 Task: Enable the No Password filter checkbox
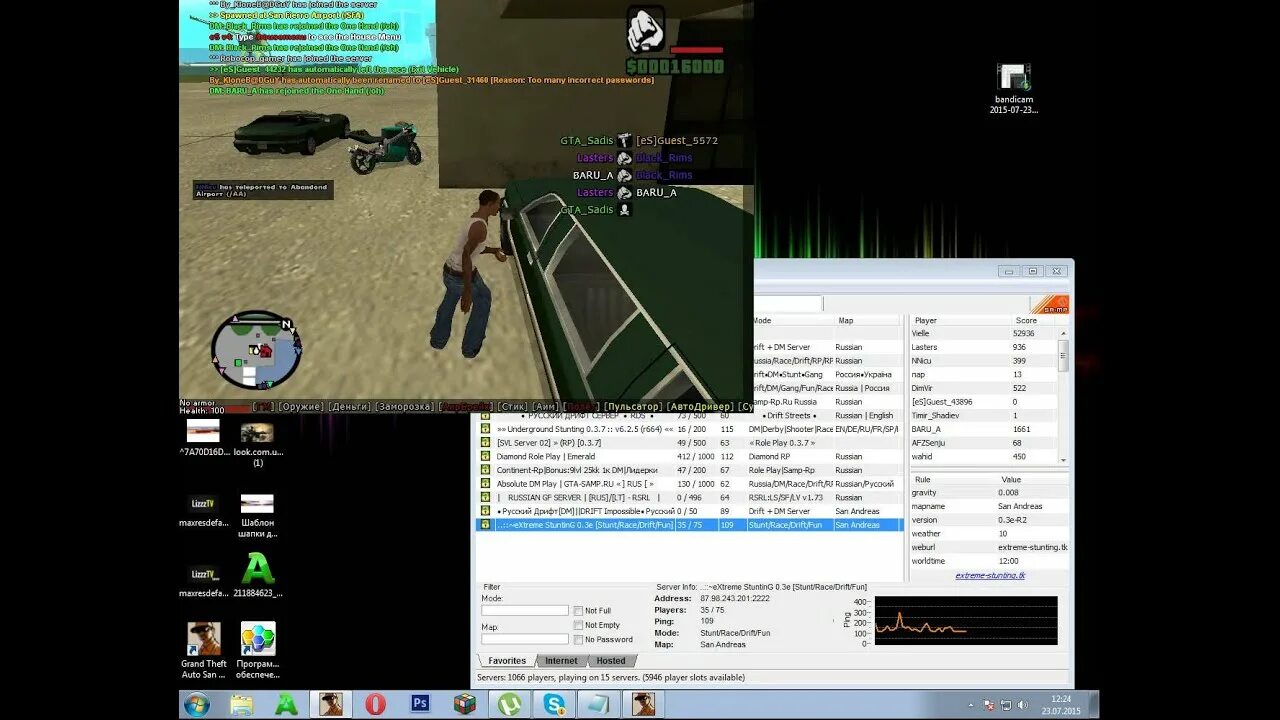coord(578,639)
